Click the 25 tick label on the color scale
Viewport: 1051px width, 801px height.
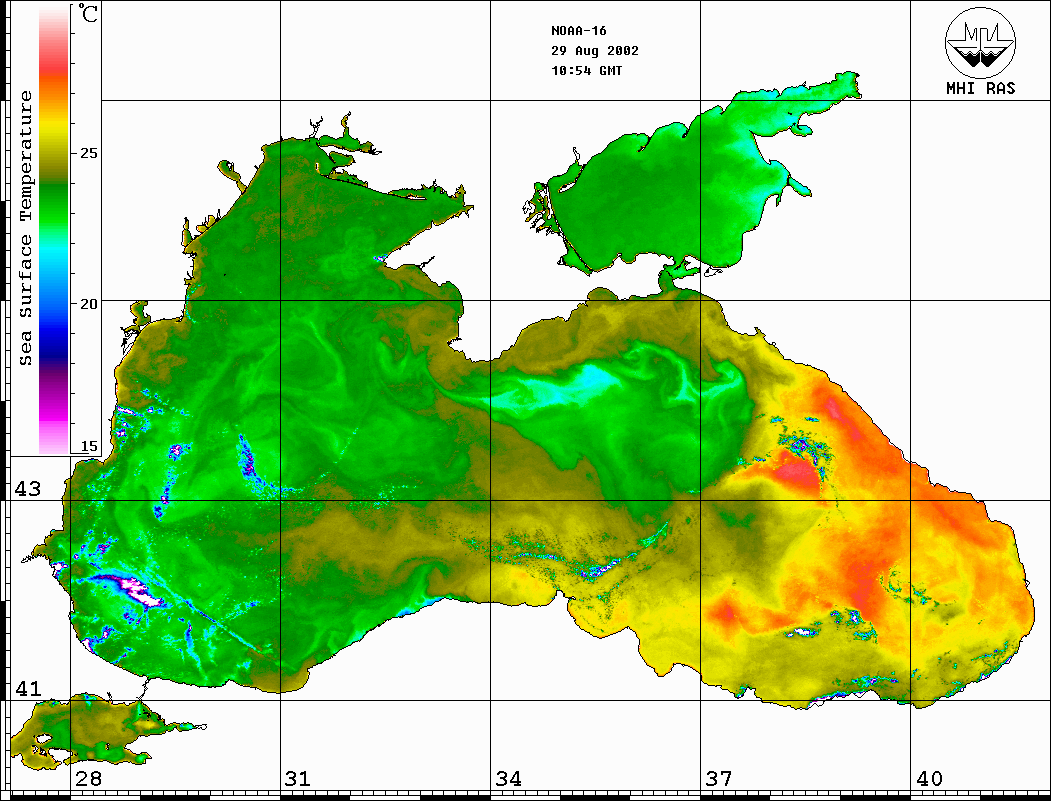click(x=88, y=153)
